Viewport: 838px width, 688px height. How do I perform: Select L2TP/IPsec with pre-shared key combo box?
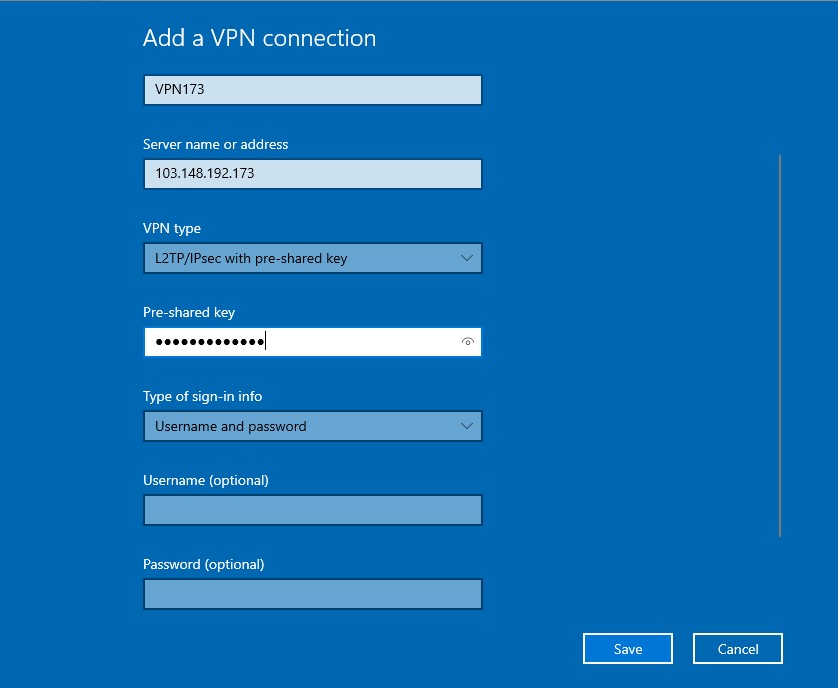pyautogui.click(x=313, y=258)
